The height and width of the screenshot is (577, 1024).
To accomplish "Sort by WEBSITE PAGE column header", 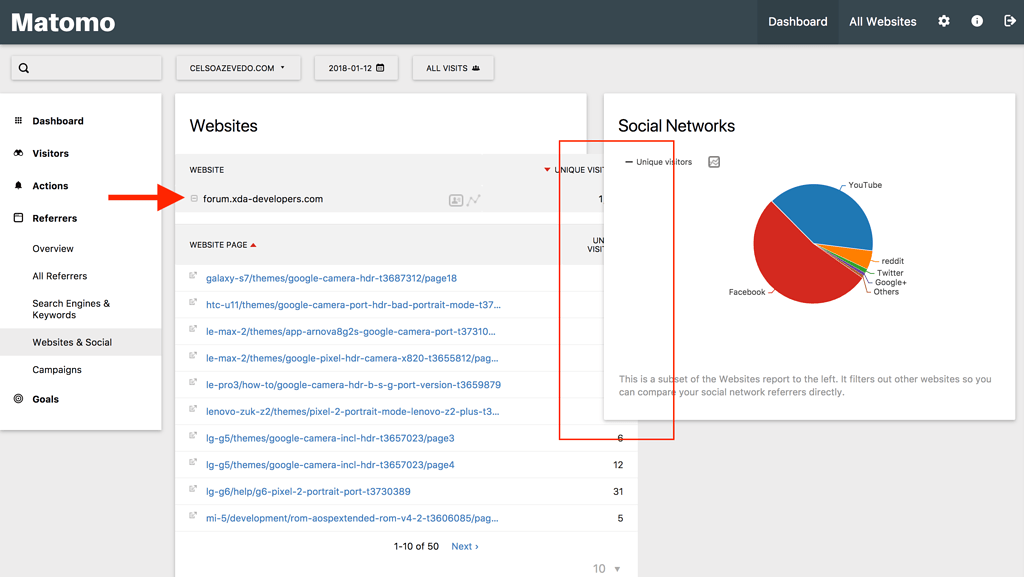I will pyautogui.click(x=223, y=245).
